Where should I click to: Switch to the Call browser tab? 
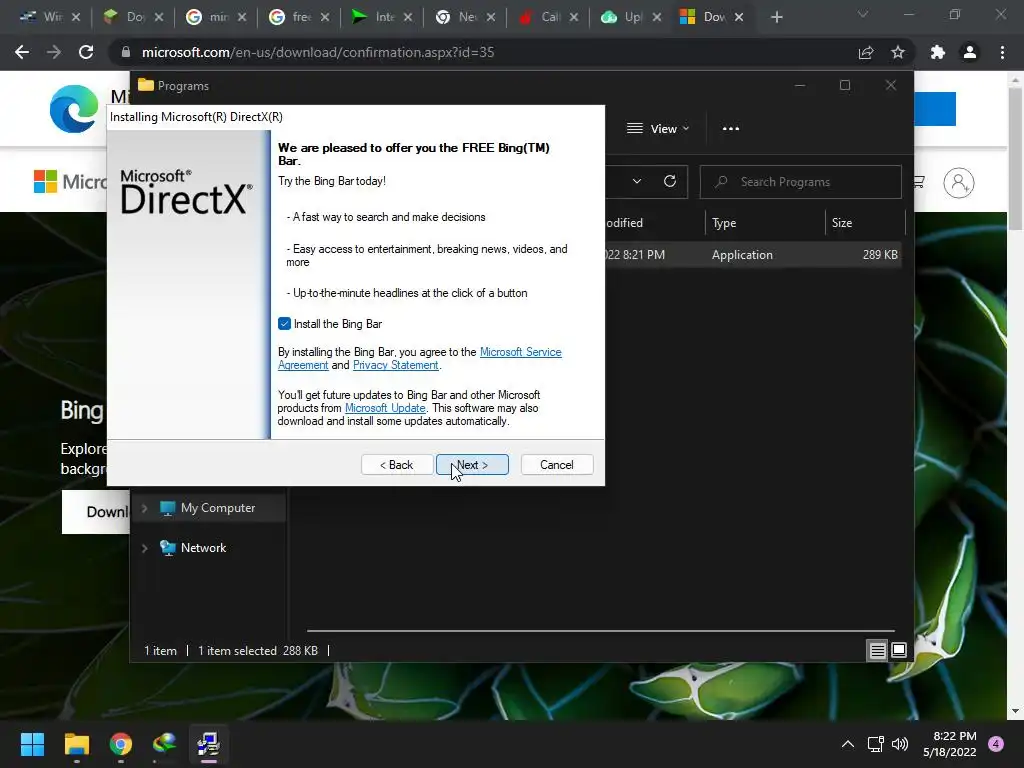coord(547,17)
